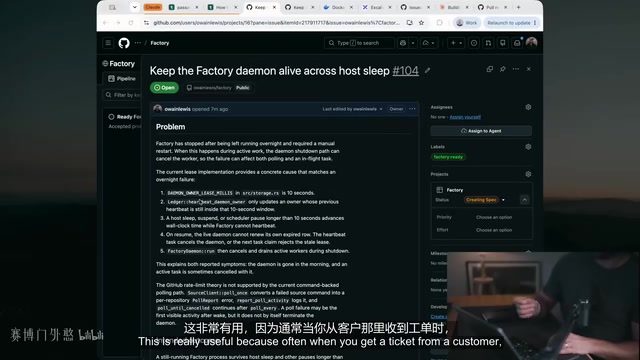Go back with browser back arrow
The image size is (640, 360).
coord(105,23)
